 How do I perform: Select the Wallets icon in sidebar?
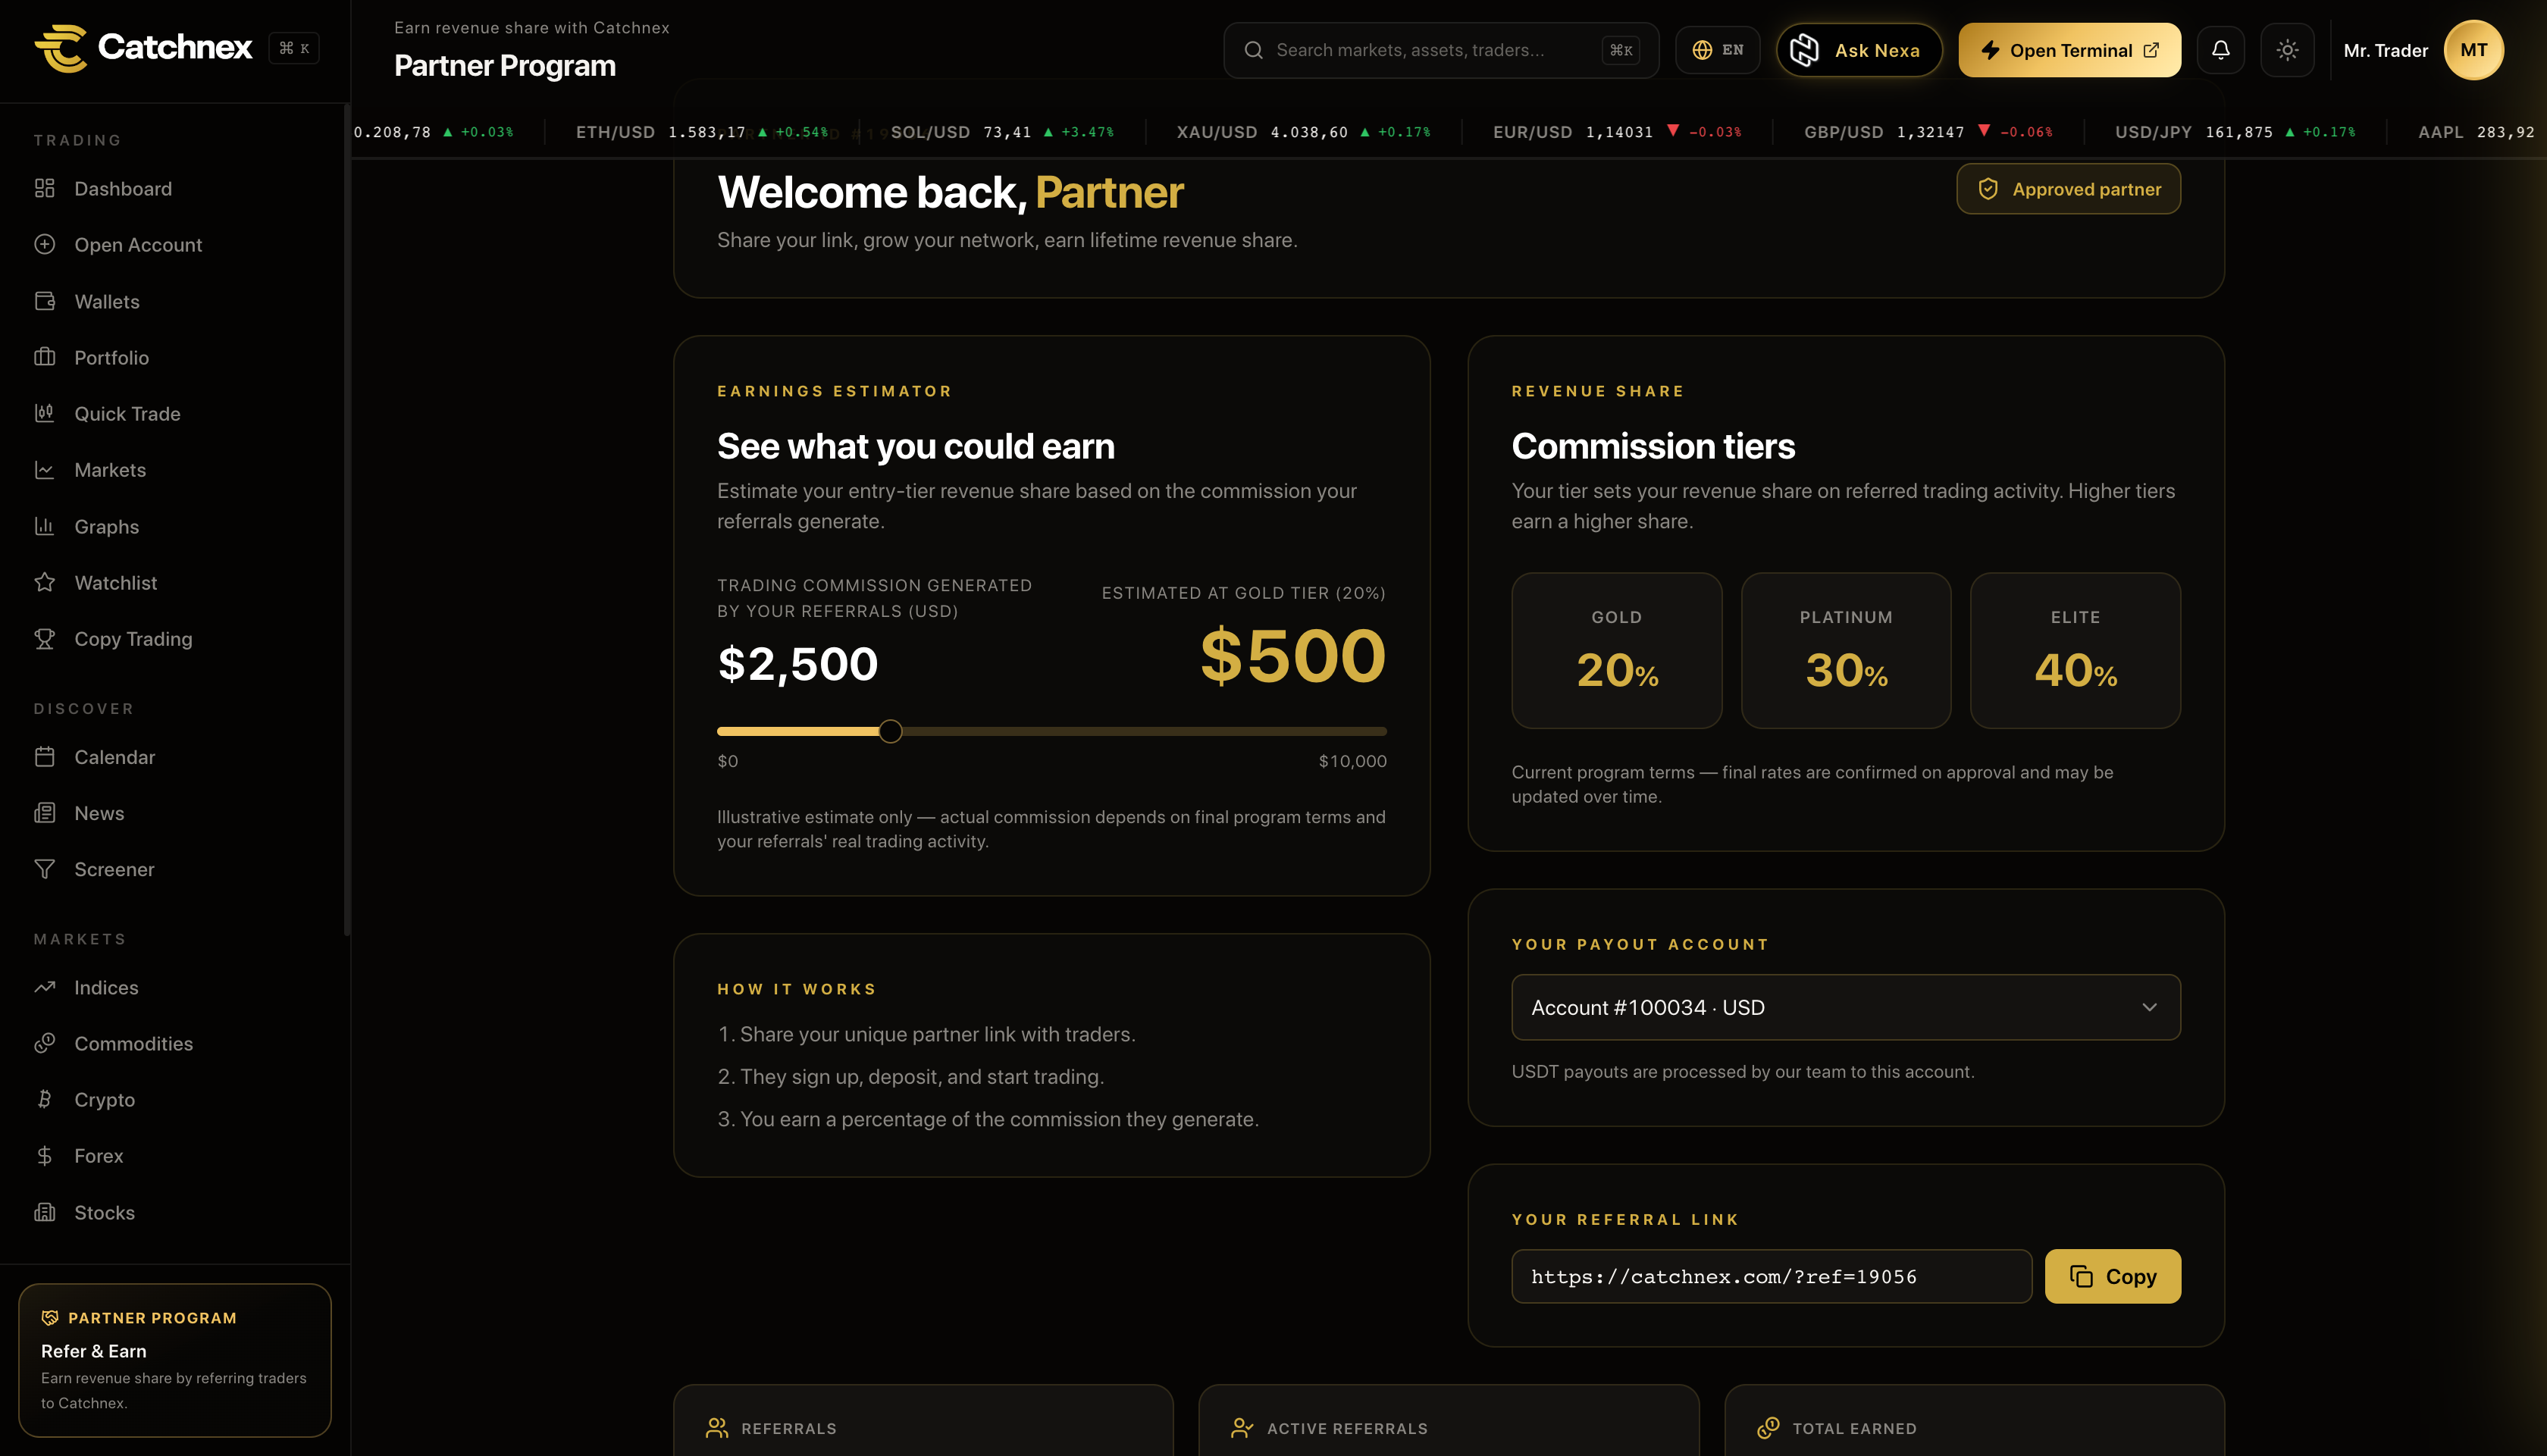[x=45, y=301]
